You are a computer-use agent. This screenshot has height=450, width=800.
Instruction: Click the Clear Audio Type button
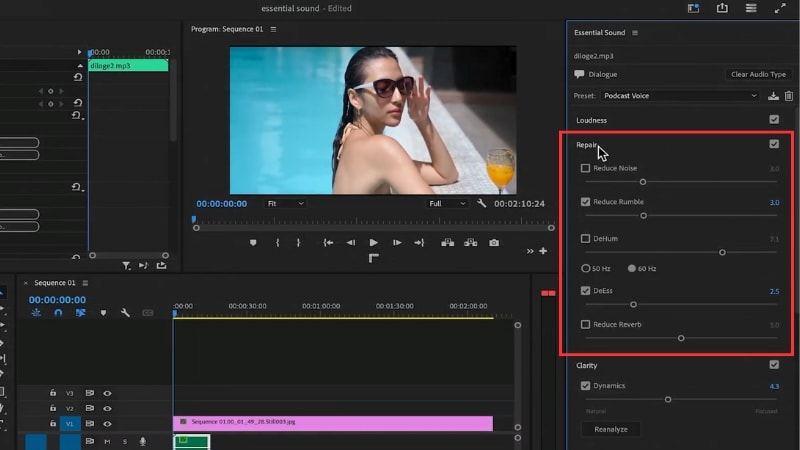point(758,74)
